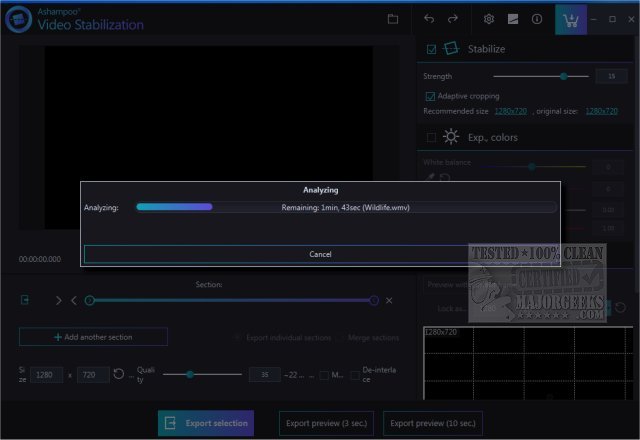Click the recommended size 1280x720 link
Image resolution: width=640 pixels, height=440 pixels.
[510, 110]
